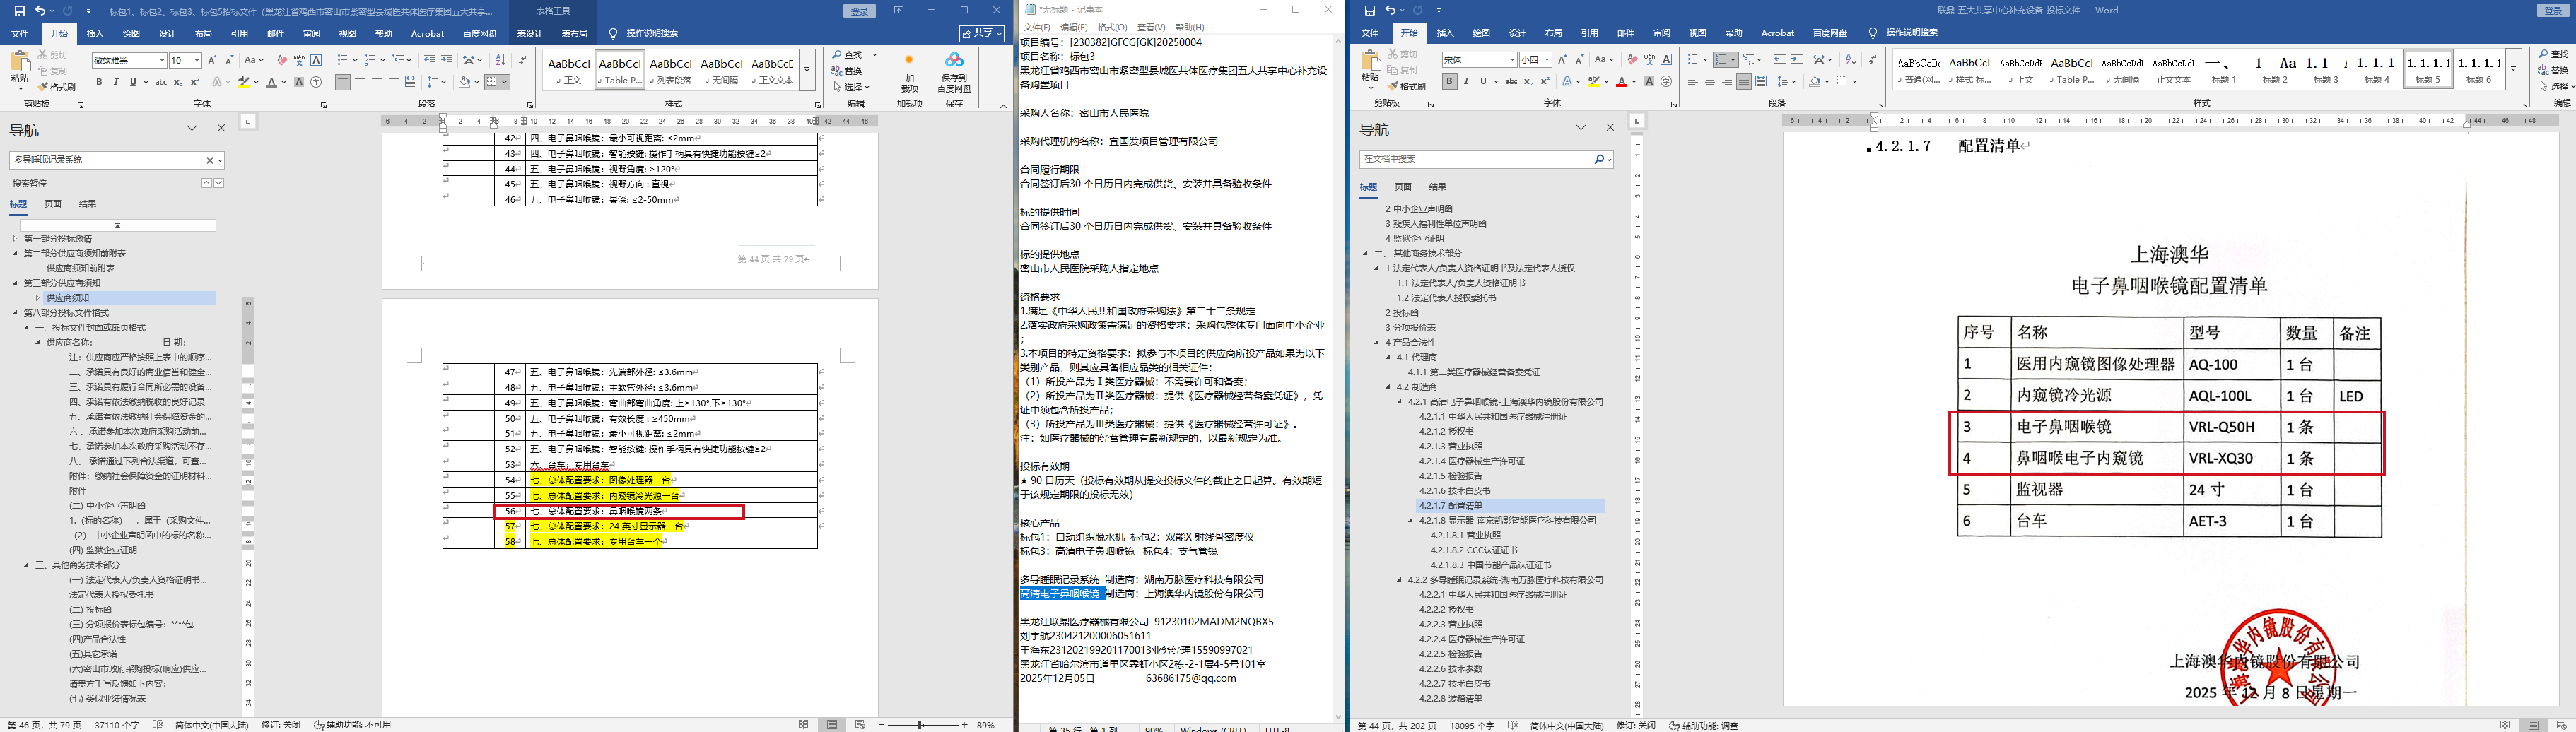Image resolution: width=2576 pixels, height=732 pixels.
Task: Click Replace (替换) in right Word ribbon
Action: pyautogui.click(x=2553, y=71)
